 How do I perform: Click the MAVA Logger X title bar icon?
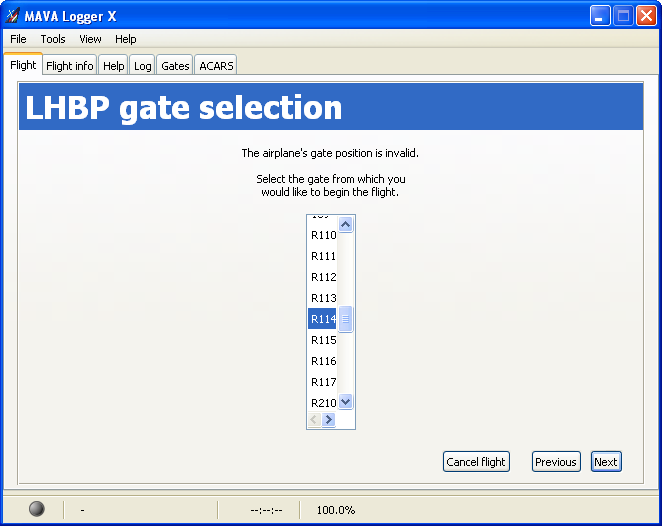(13, 16)
